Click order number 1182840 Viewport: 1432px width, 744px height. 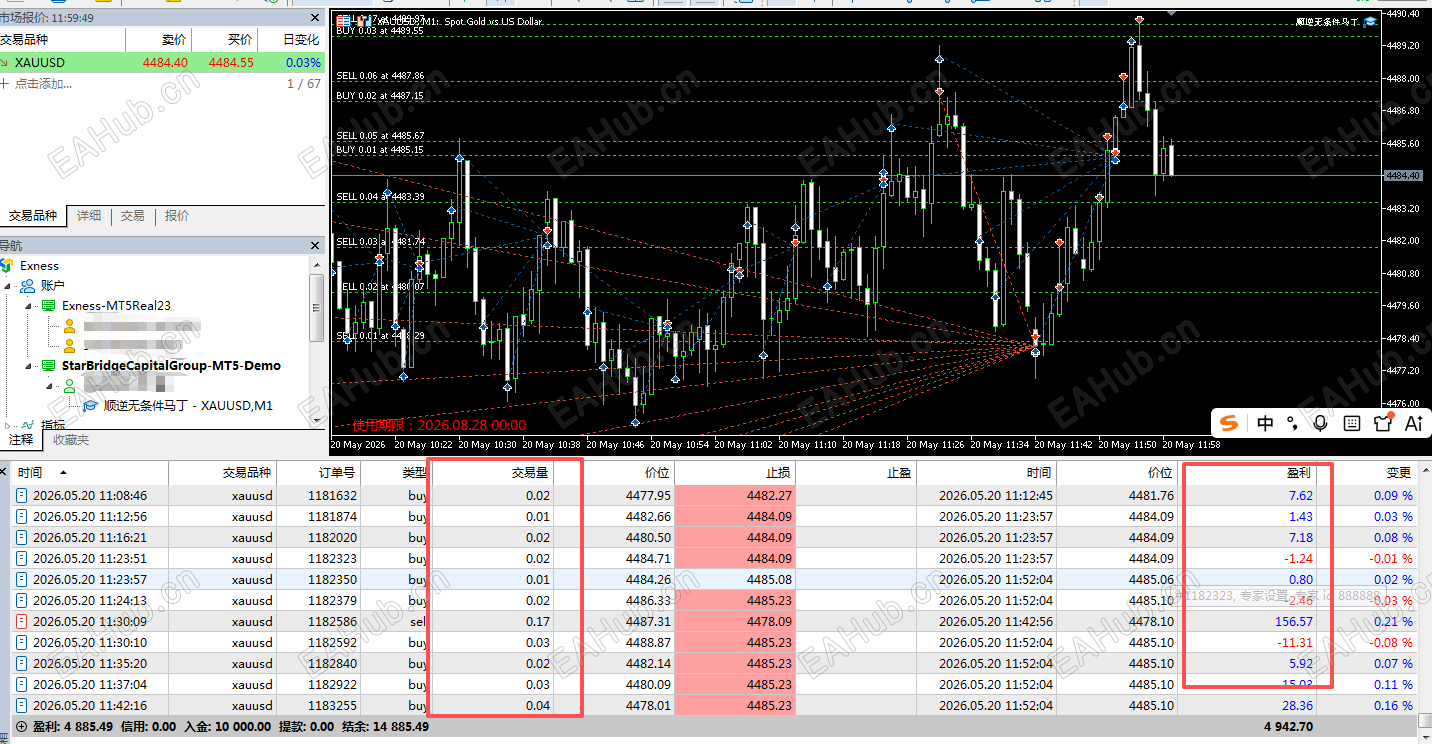click(332, 663)
